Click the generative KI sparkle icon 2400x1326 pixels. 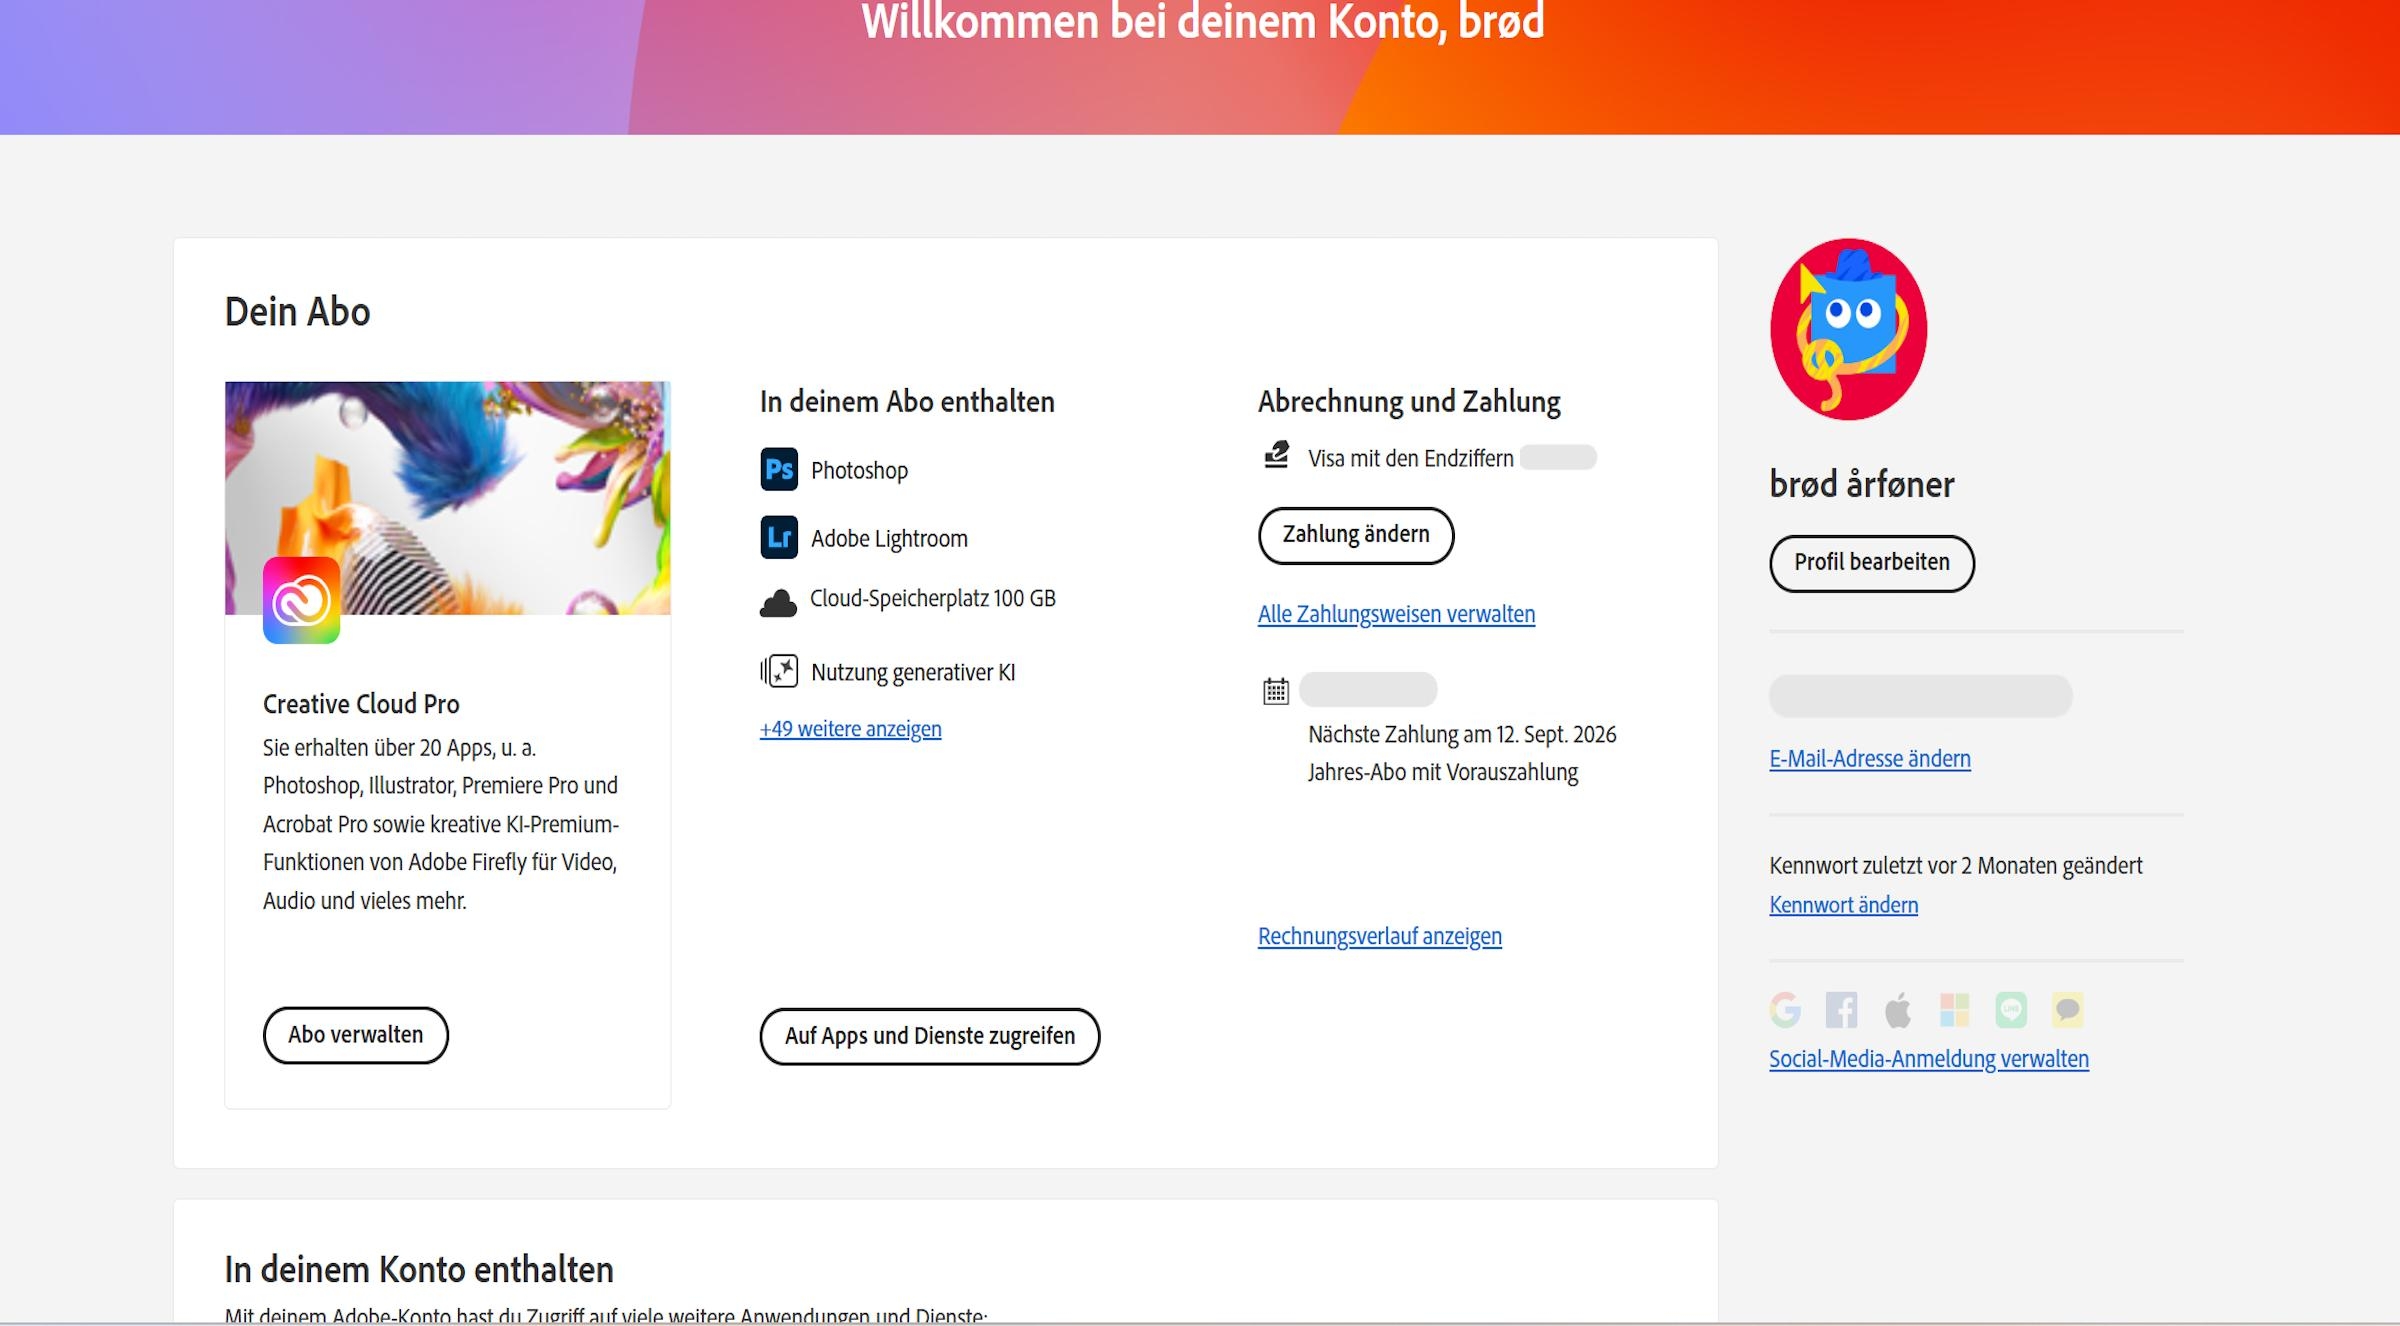point(779,671)
